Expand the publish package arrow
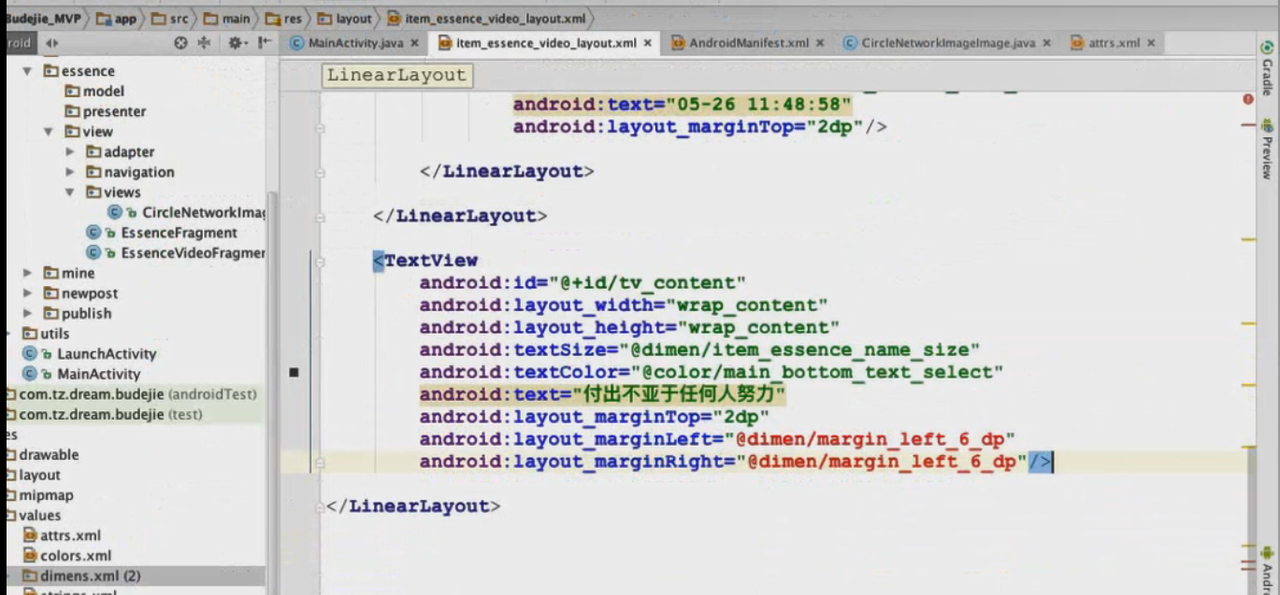Image resolution: width=1280 pixels, height=595 pixels. point(28,313)
